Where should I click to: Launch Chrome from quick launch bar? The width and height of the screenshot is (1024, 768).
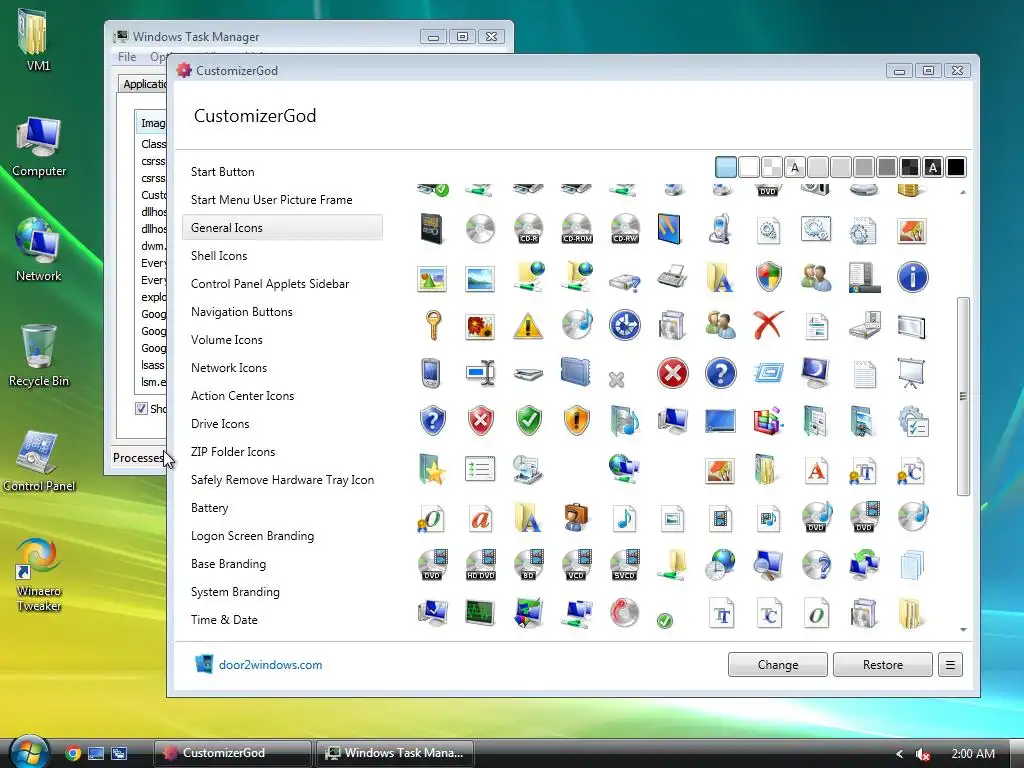click(x=73, y=753)
